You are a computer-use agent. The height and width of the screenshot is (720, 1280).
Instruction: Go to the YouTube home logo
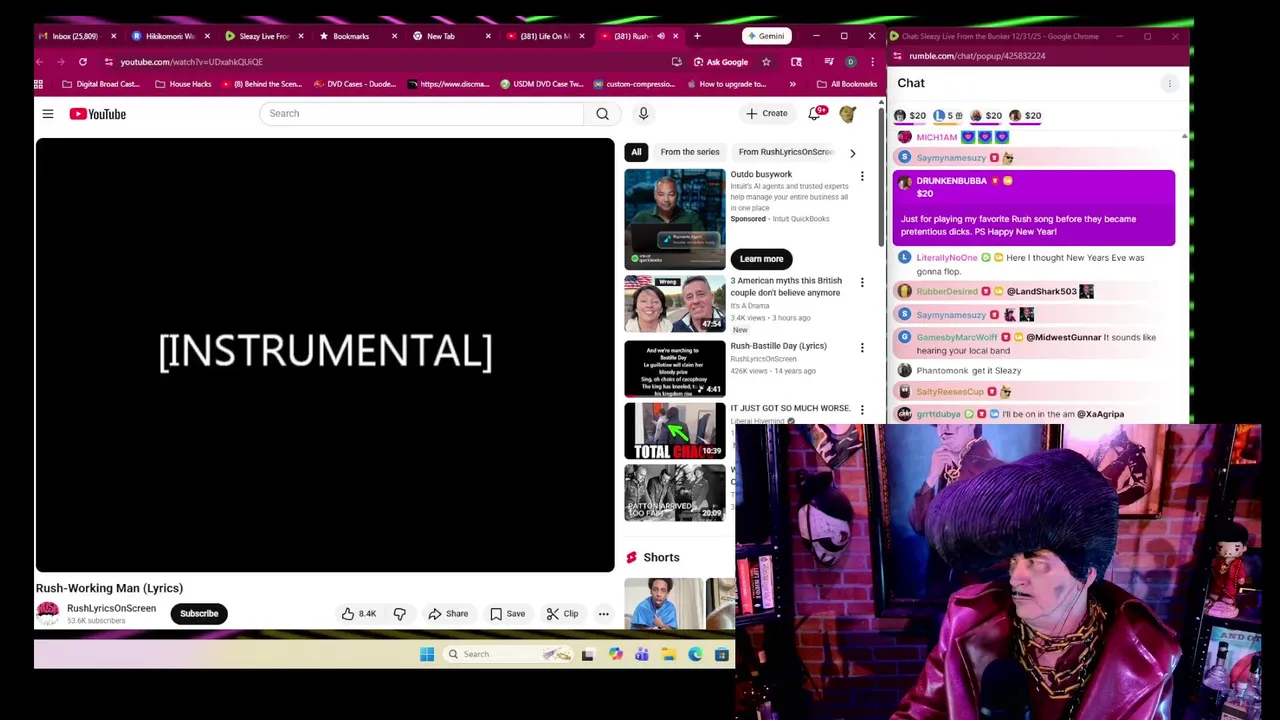click(x=98, y=114)
